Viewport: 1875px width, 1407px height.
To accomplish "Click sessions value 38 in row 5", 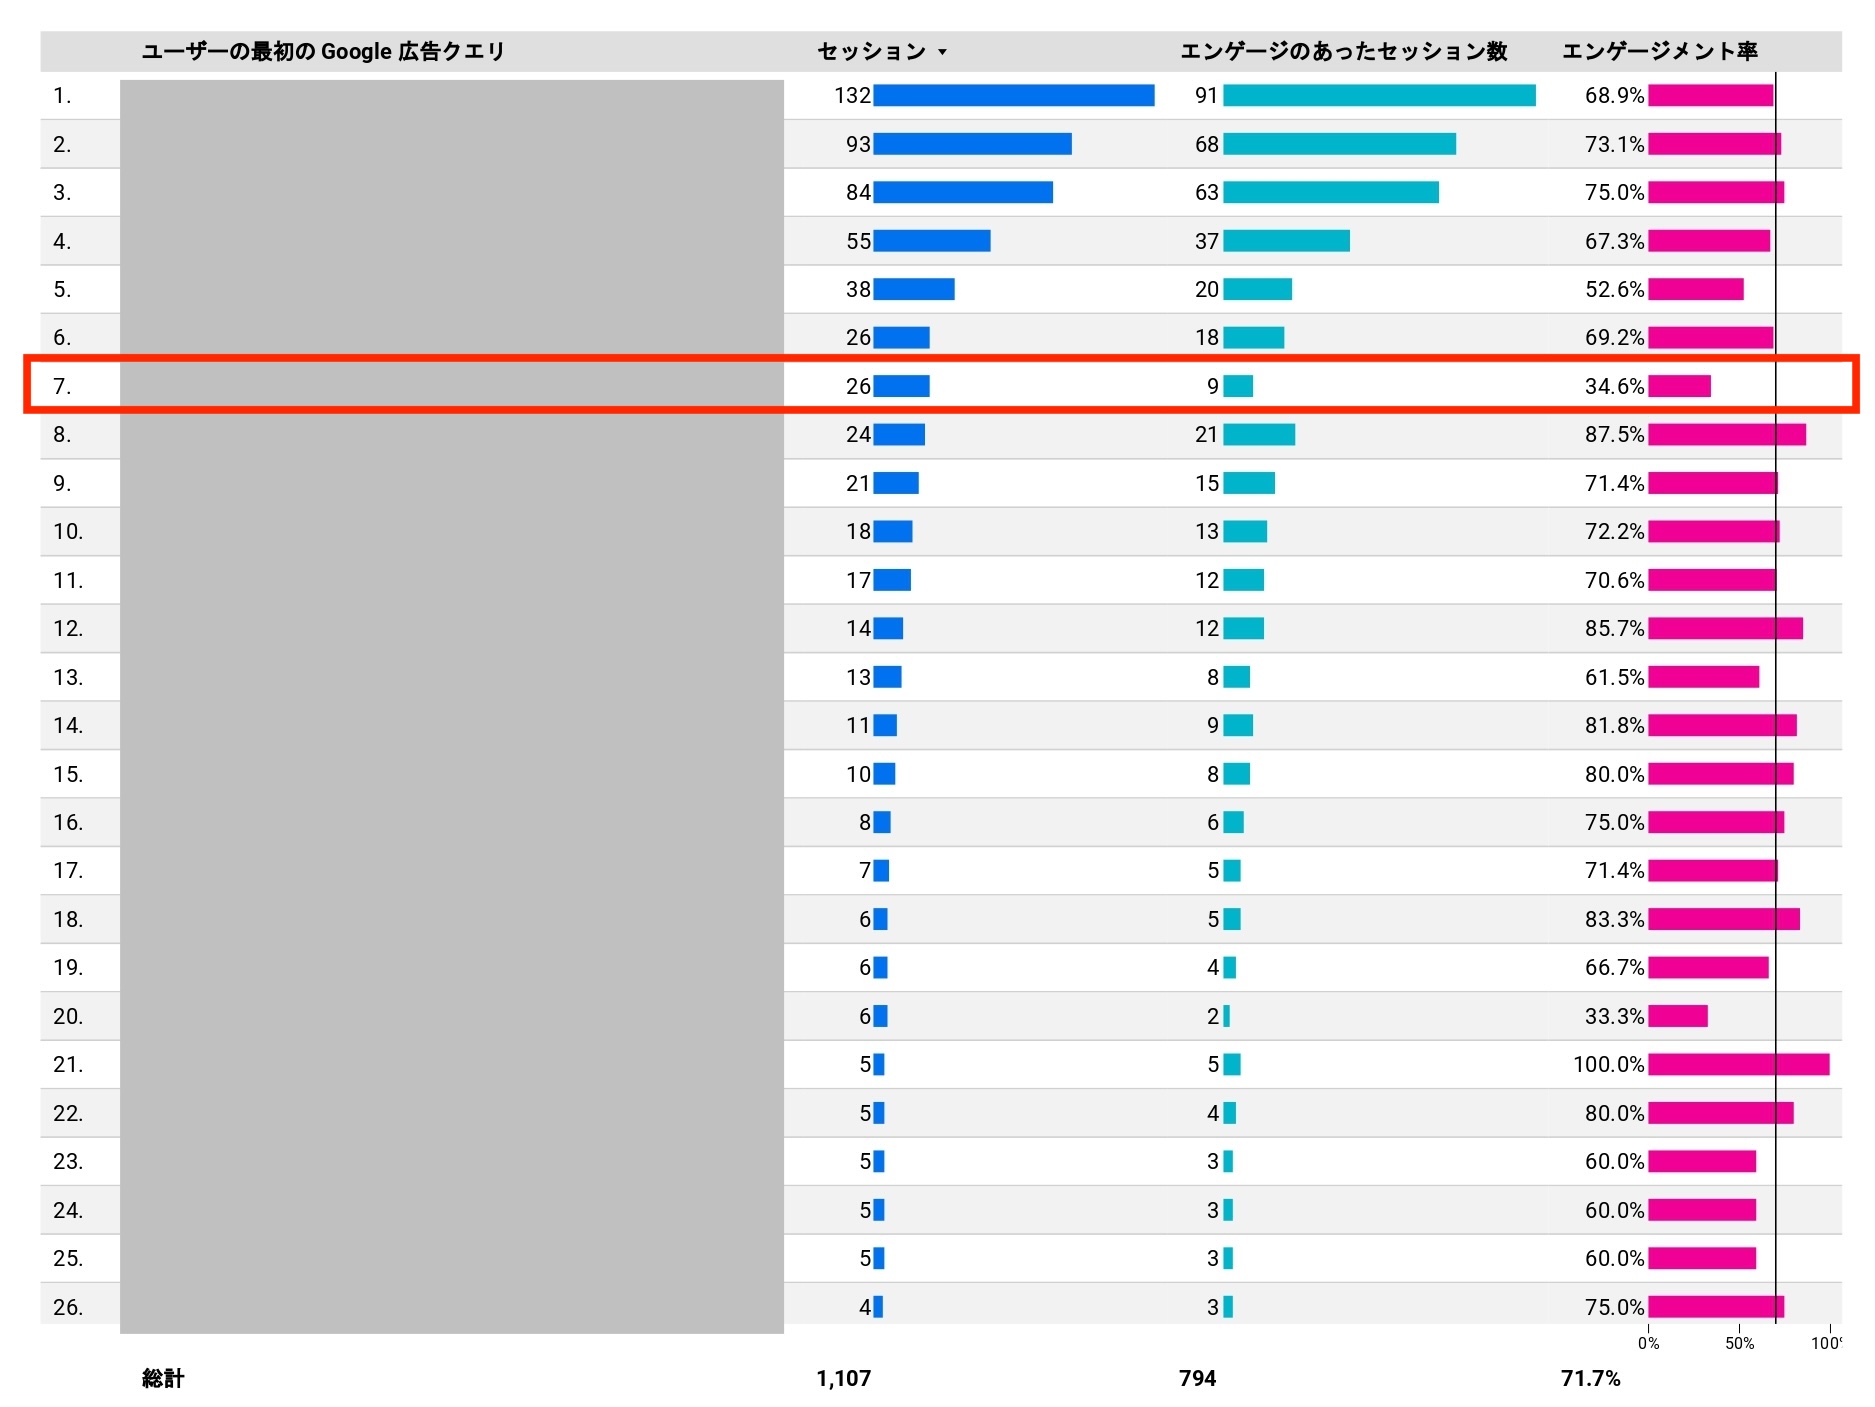I will click(x=858, y=290).
